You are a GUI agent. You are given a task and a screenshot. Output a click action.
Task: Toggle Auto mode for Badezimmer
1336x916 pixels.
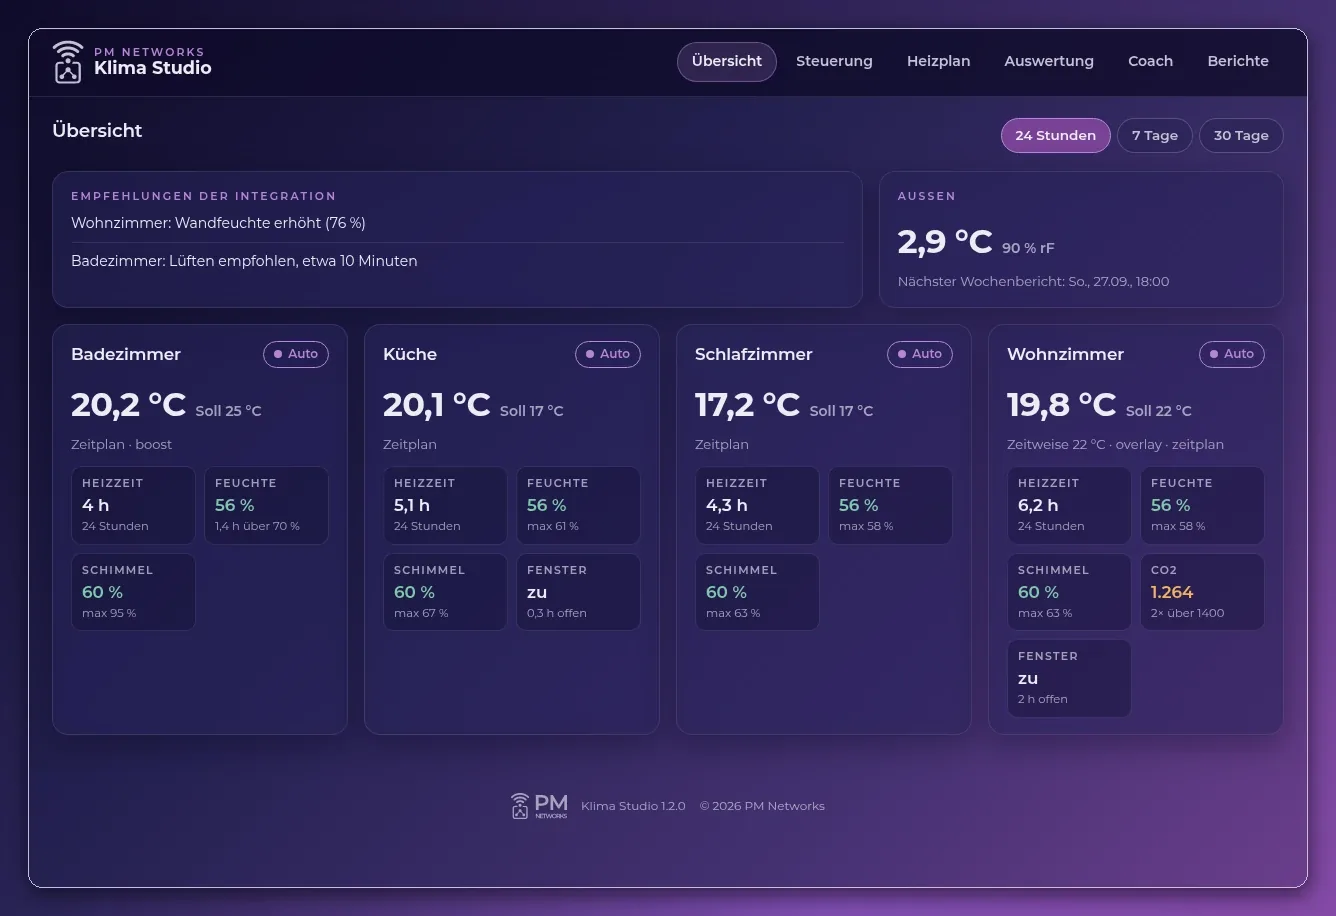point(296,354)
